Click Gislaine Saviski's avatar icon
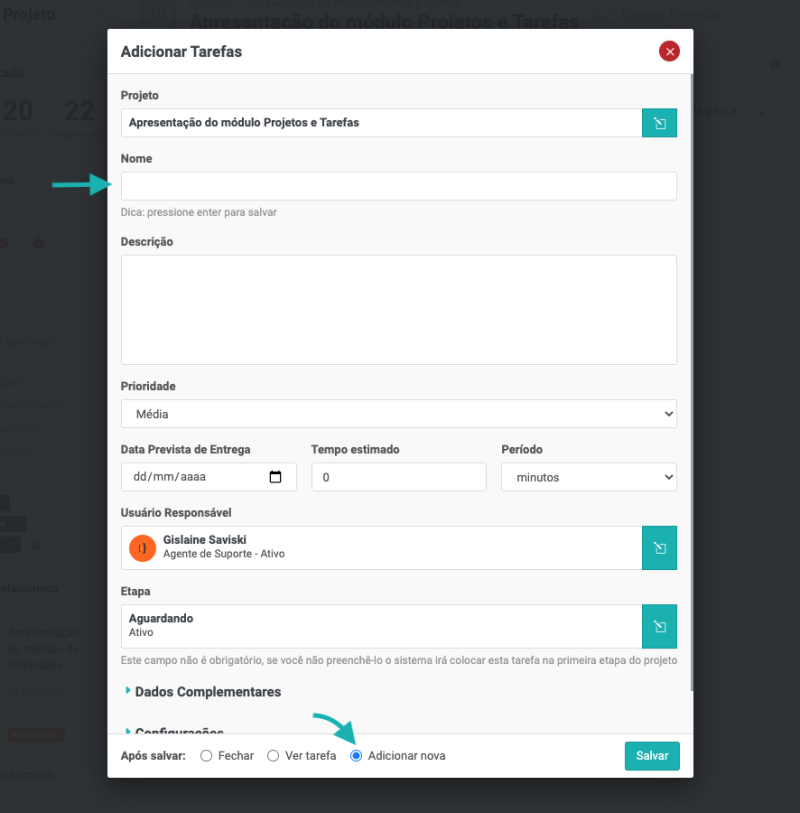 tap(143, 548)
